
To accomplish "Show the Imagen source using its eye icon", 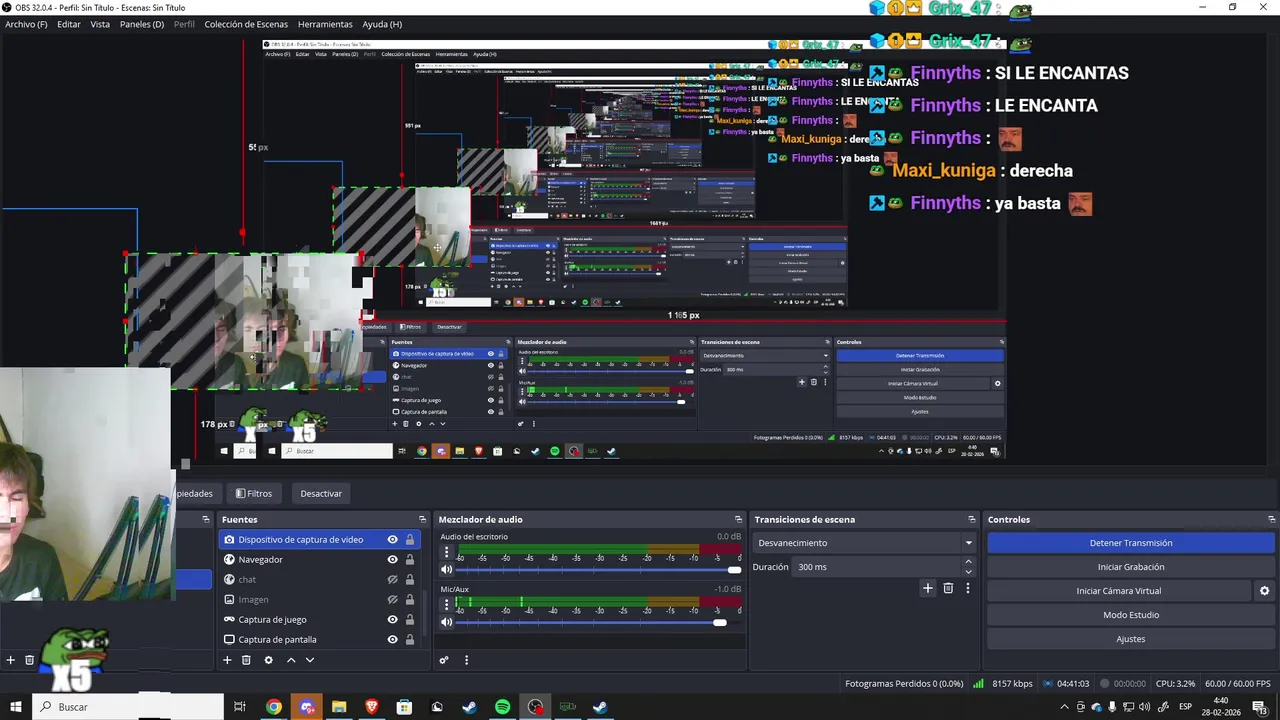I will 392,600.
